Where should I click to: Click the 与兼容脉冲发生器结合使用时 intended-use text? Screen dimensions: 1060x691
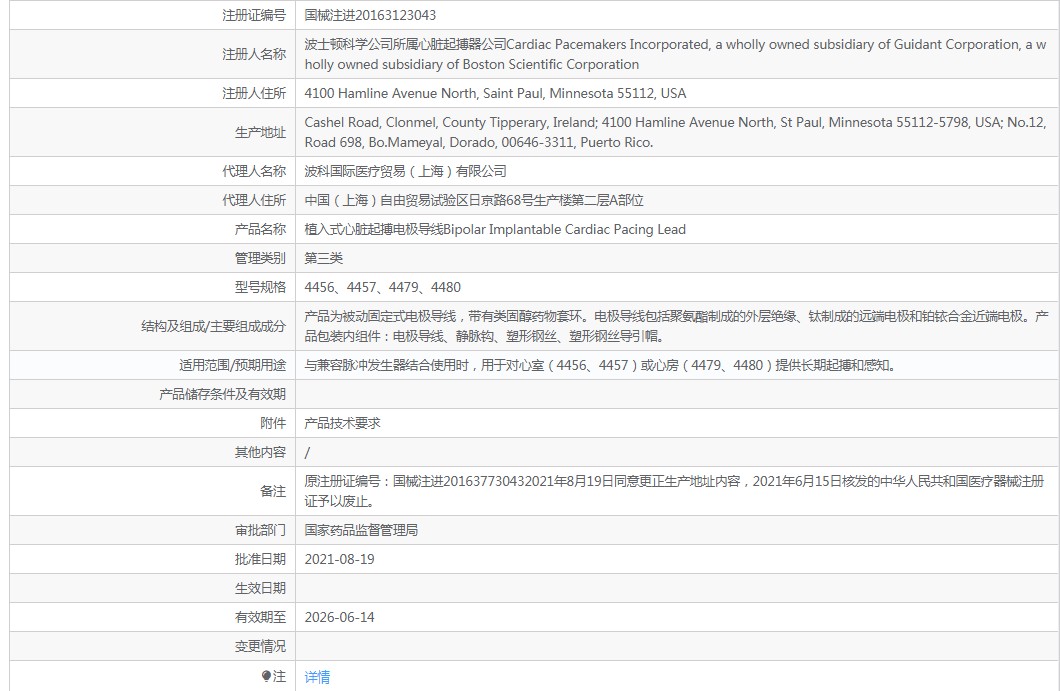[600, 366]
